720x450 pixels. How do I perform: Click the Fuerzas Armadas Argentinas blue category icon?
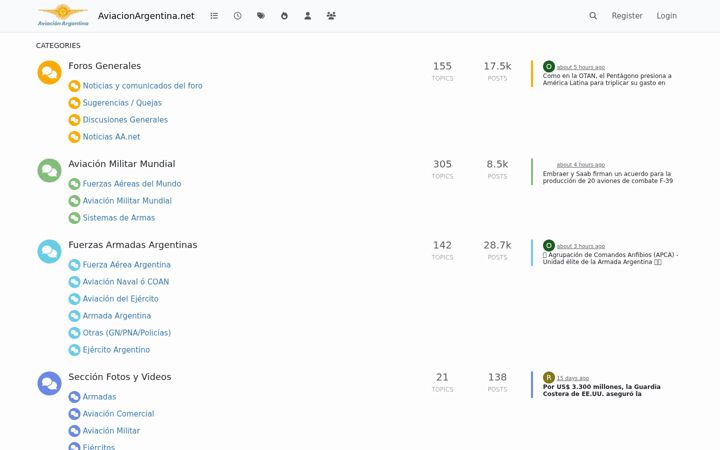tap(49, 252)
